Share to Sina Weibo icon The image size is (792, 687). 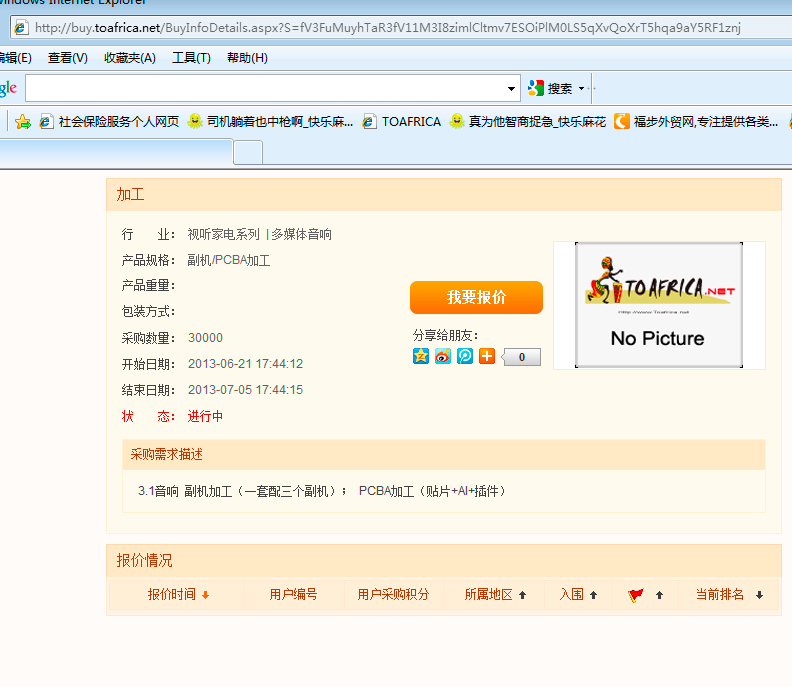pyautogui.click(x=443, y=356)
